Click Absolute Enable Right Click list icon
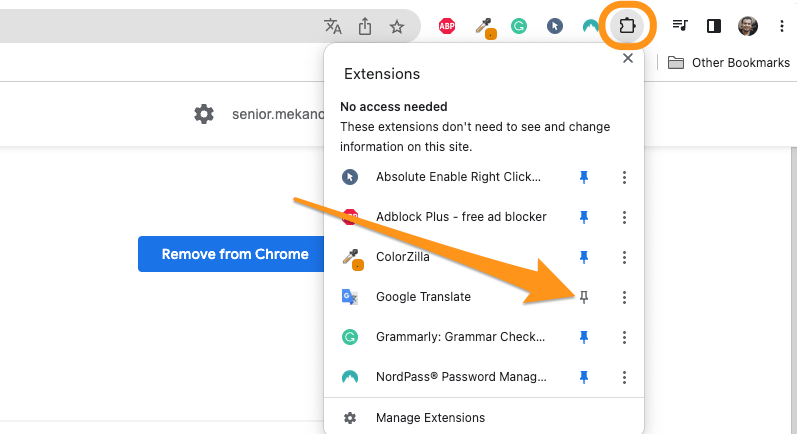The width and height of the screenshot is (797, 434). (350, 177)
